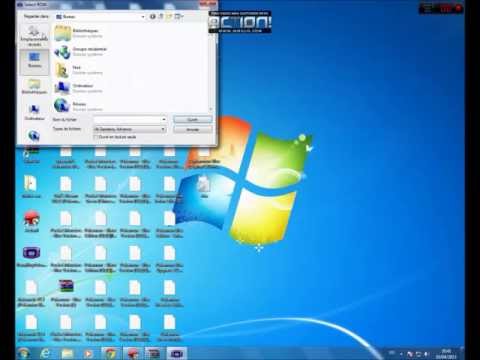Go back using the dialog's back arrow icon

[152, 16]
